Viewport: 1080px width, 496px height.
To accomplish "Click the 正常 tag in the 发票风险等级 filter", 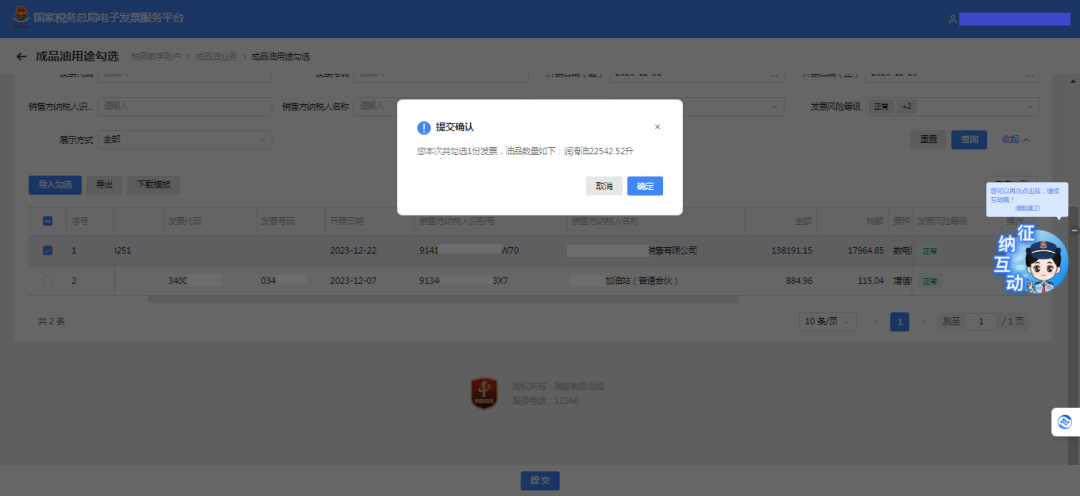I will pyautogui.click(x=882, y=107).
